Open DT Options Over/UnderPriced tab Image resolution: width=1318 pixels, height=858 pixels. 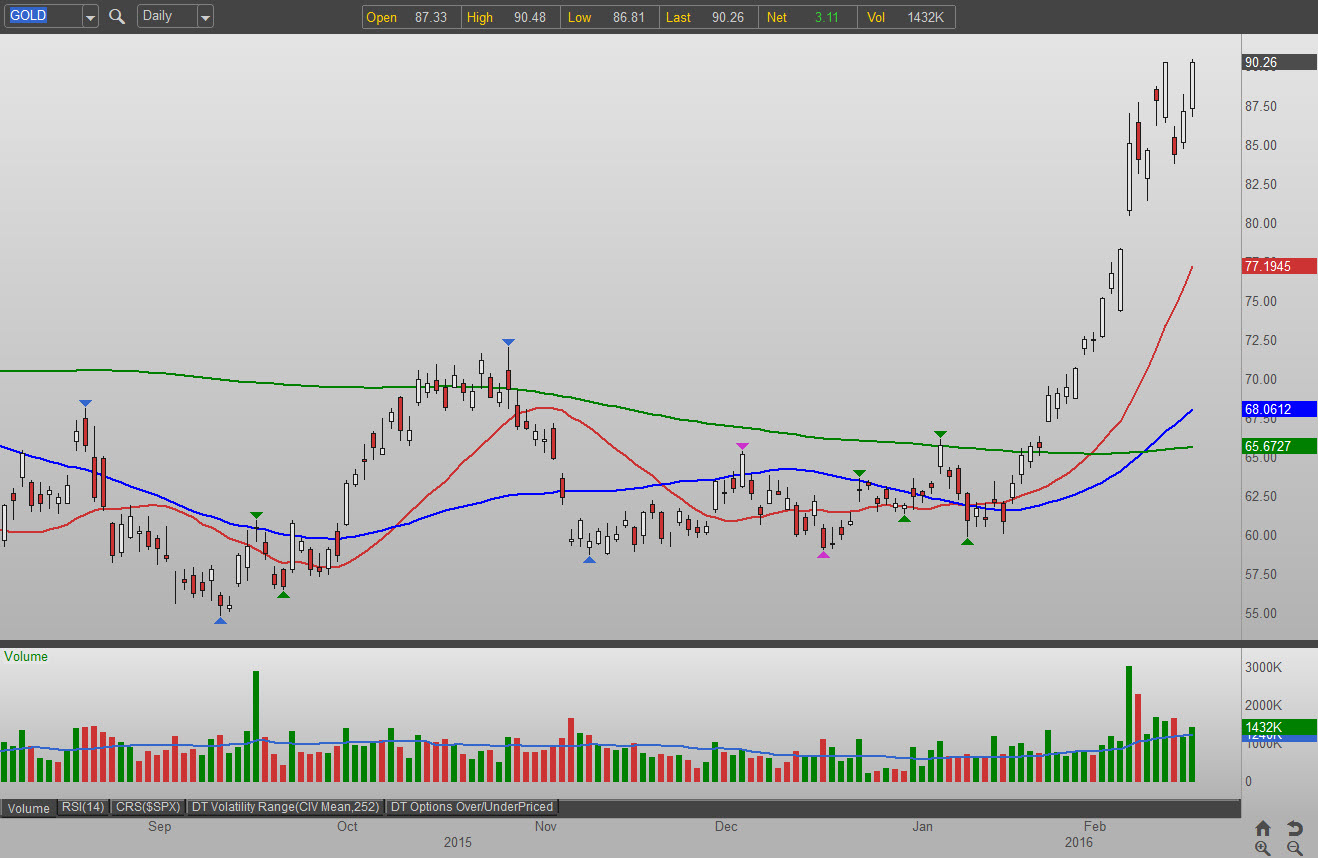pos(471,807)
